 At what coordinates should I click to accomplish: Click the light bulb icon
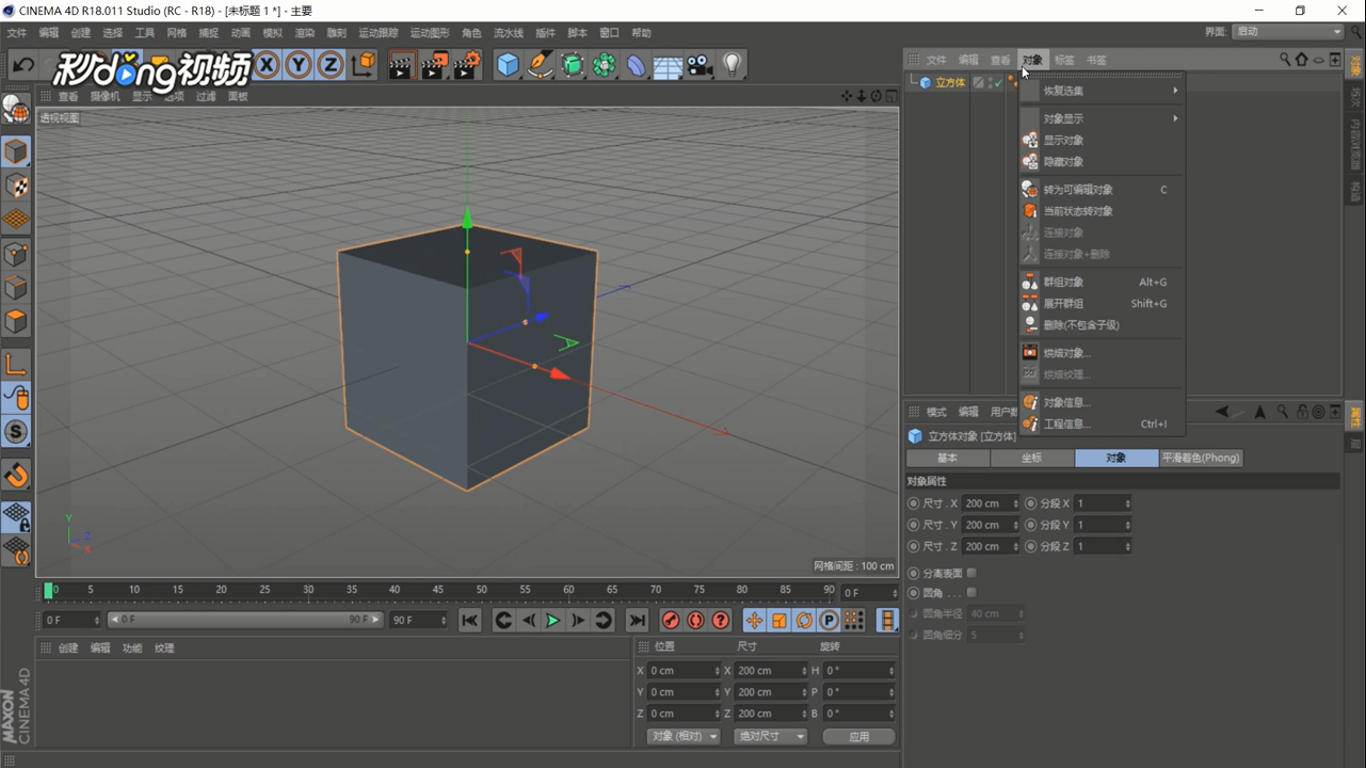(732, 66)
